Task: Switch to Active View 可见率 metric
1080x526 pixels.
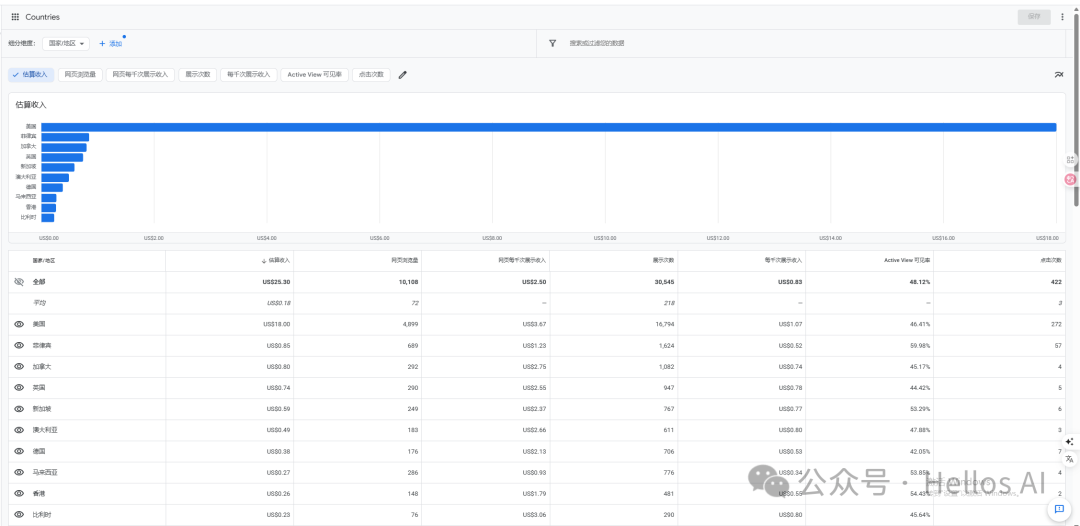Action: tap(314, 74)
